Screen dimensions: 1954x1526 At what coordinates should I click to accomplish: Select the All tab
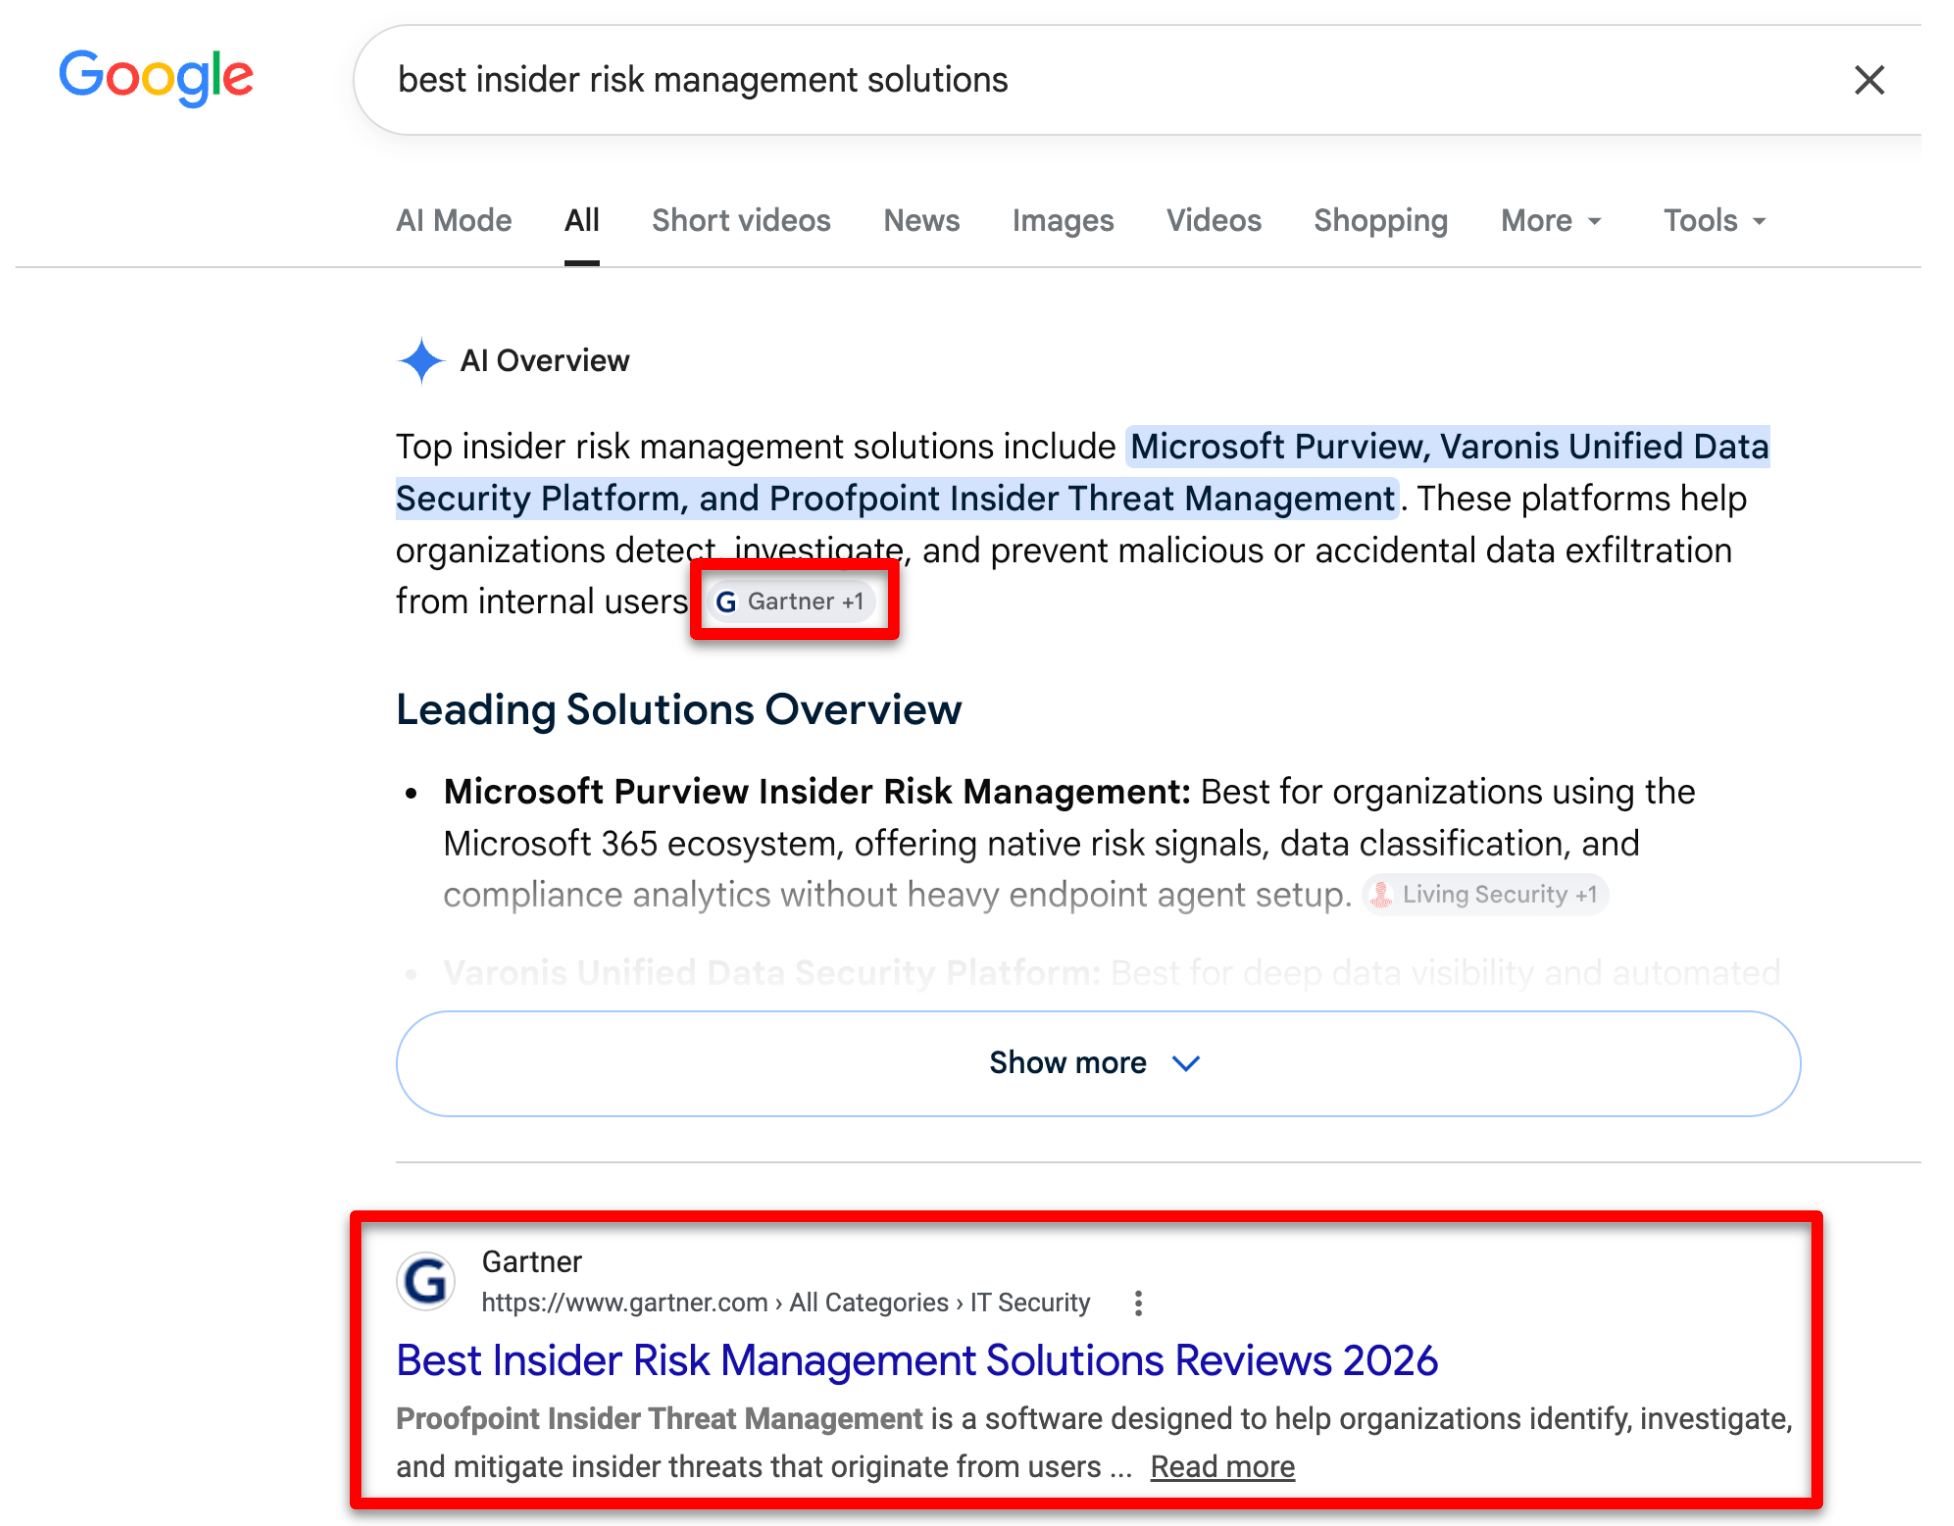(582, 220)
